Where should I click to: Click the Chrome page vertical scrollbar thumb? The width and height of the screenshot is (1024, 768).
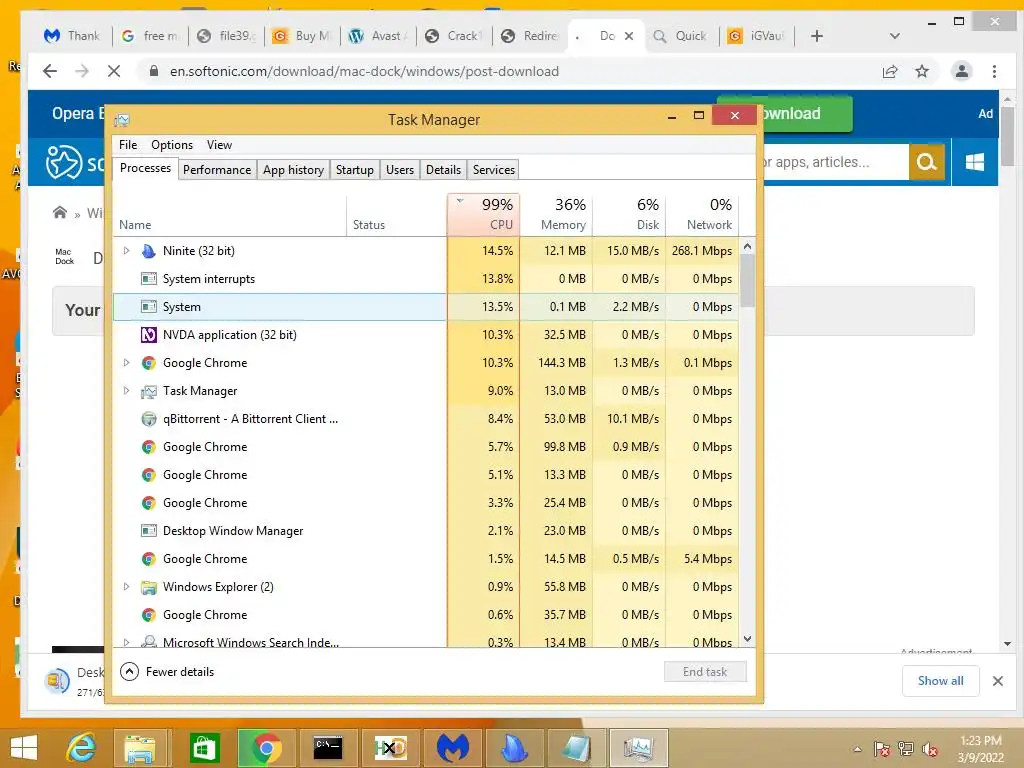1007,137
